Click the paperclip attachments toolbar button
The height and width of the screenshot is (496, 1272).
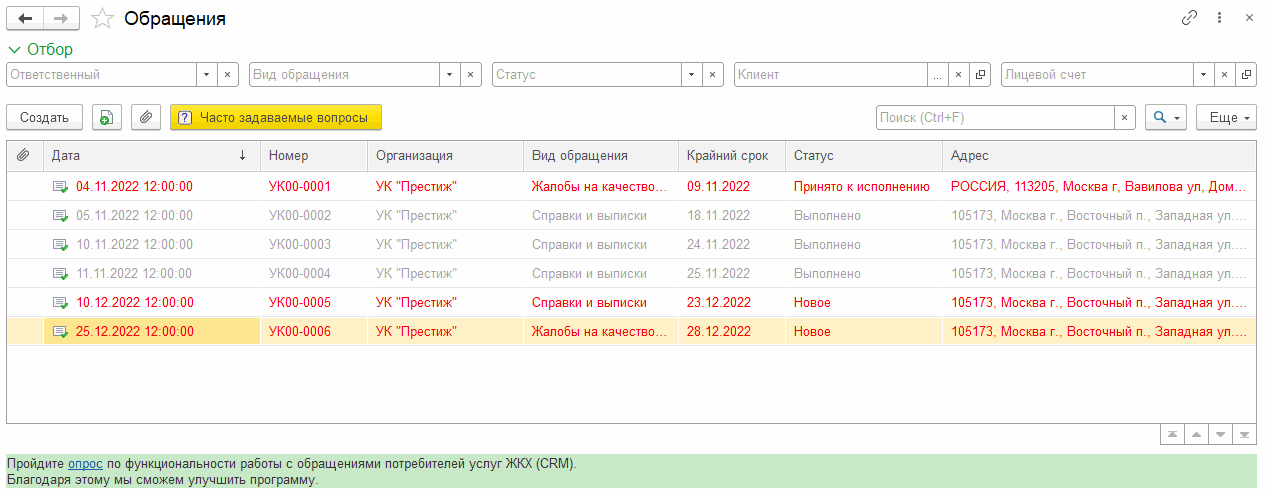[146, 117]
